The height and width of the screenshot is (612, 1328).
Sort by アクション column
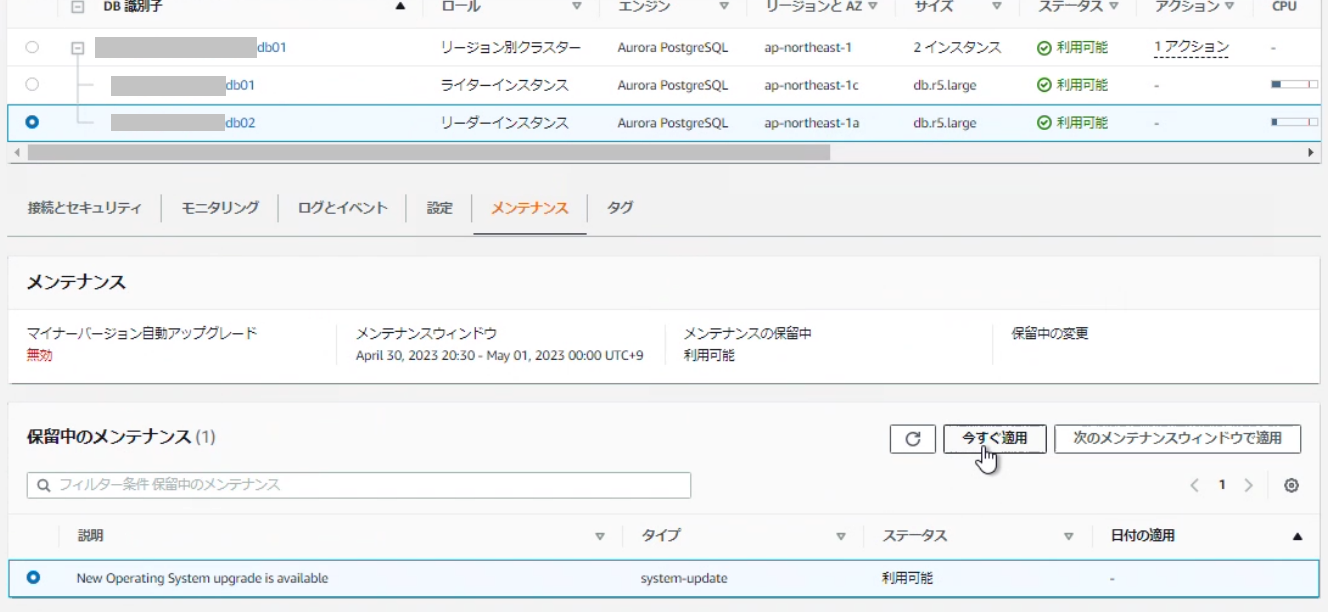[x=1229, y=7]
